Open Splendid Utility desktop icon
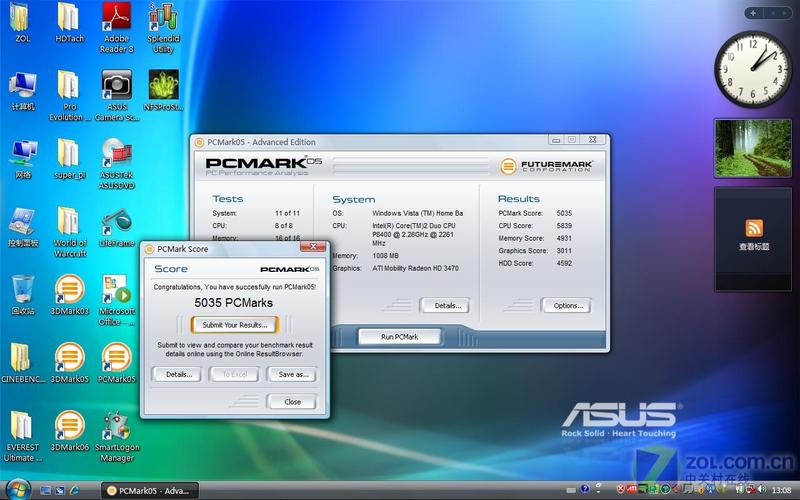The height and width of the screenshot is (500, 800). 163,27
